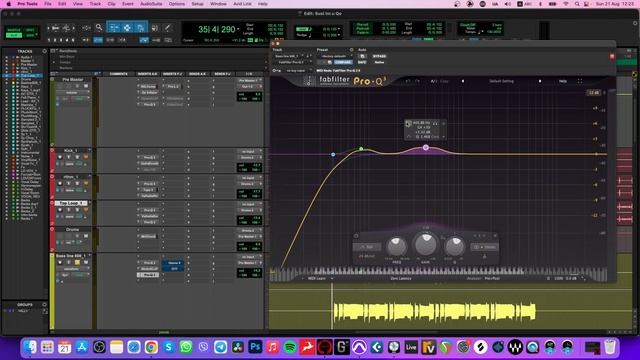640x360 pixels.
Task: Open Spotify from the dock
Action: pyautogui.click(x=290, y=347)
